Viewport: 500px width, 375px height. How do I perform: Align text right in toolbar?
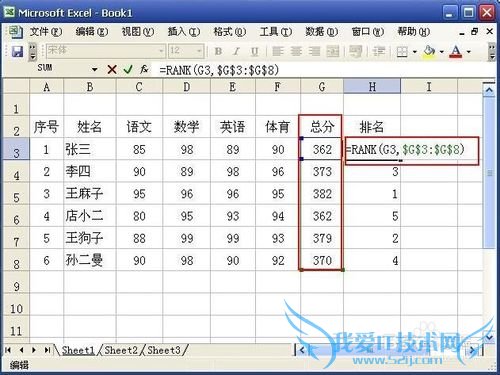(x=314, y=51)
